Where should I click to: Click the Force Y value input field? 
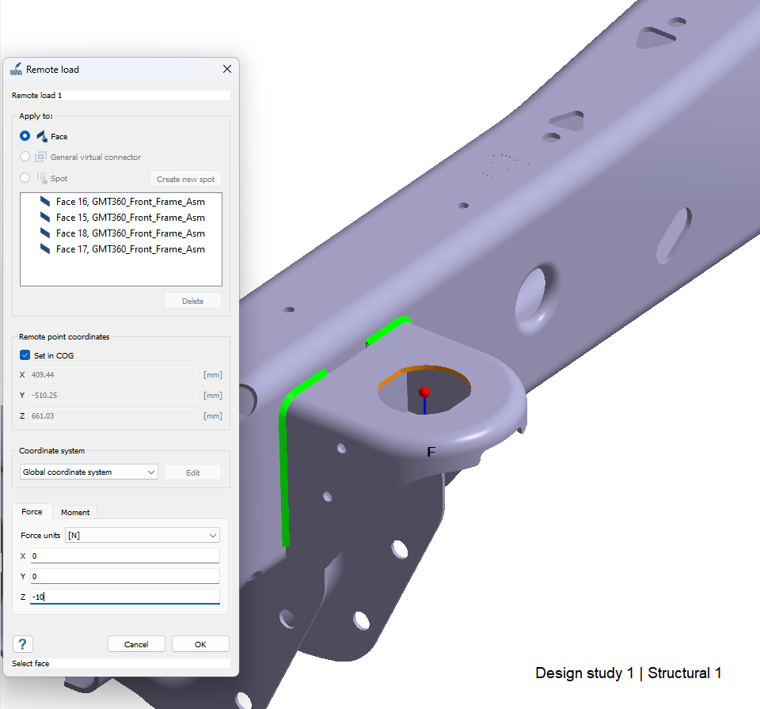pos(124,576)
